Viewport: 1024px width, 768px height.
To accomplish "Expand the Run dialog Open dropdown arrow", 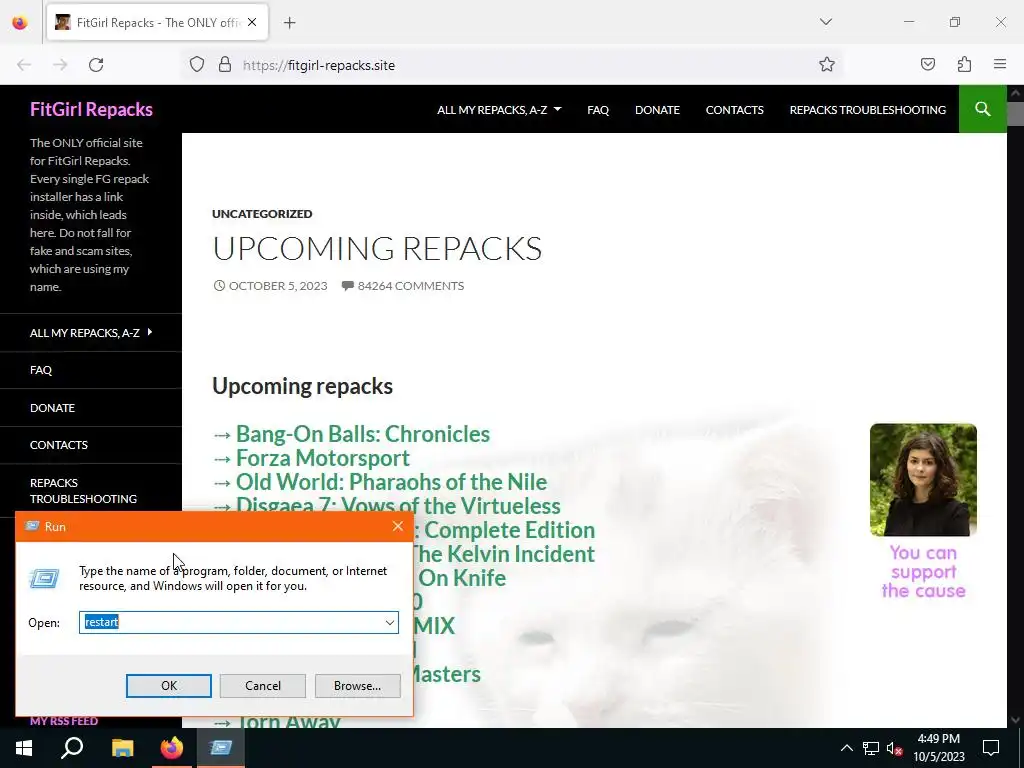I will pos(390,622).
